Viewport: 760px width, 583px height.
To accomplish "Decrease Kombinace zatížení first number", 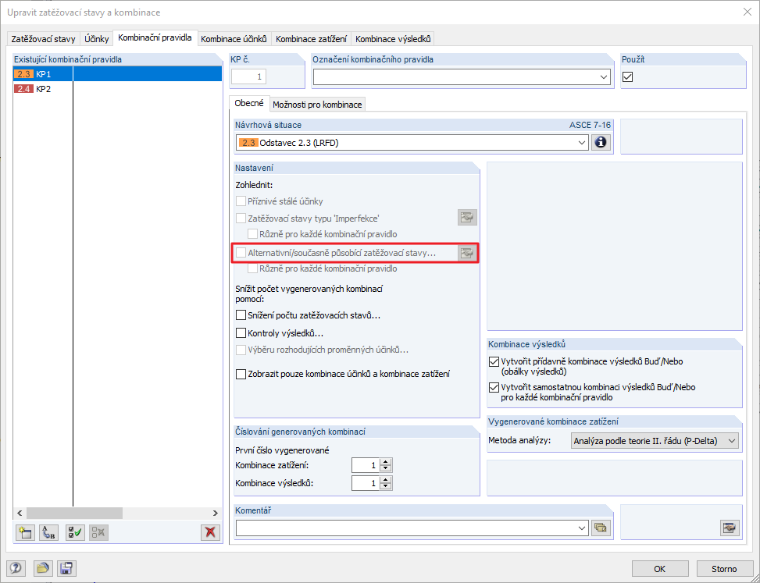I will 386,469.
